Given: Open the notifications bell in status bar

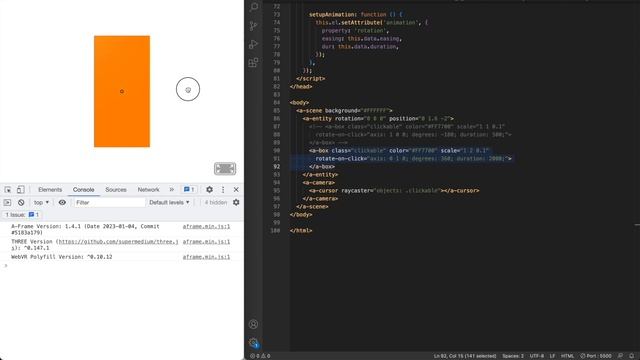Looking at the screenshot, I should click(632, 356).
